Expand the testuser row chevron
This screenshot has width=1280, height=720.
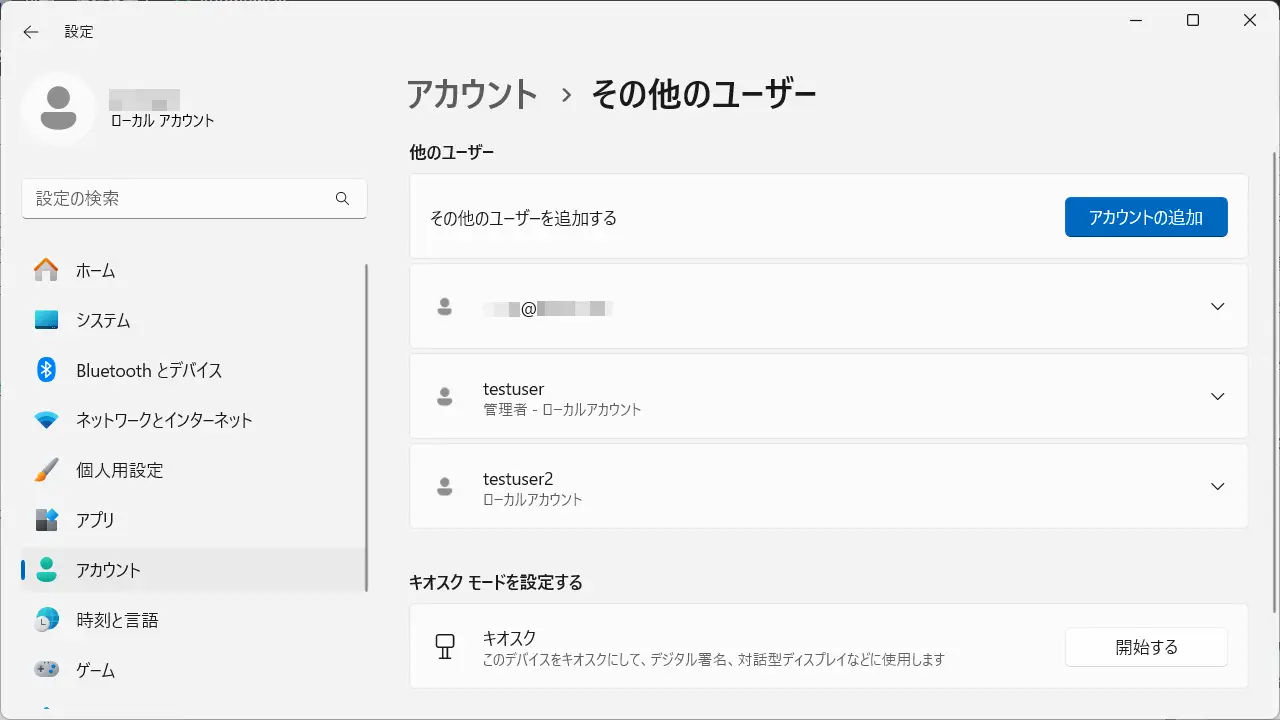tap(1217, 397)
